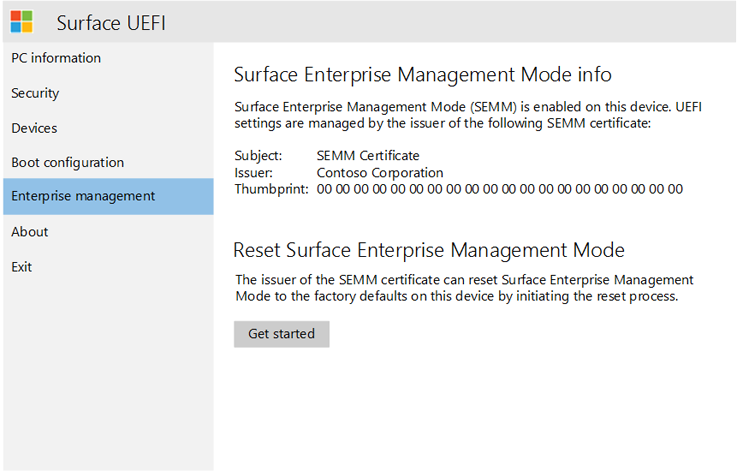Click the Reset Surface Enterprise Management Mode heading
Image resolution: width=737 pixels, height=471 pixels.
click(x=429, y=250)
